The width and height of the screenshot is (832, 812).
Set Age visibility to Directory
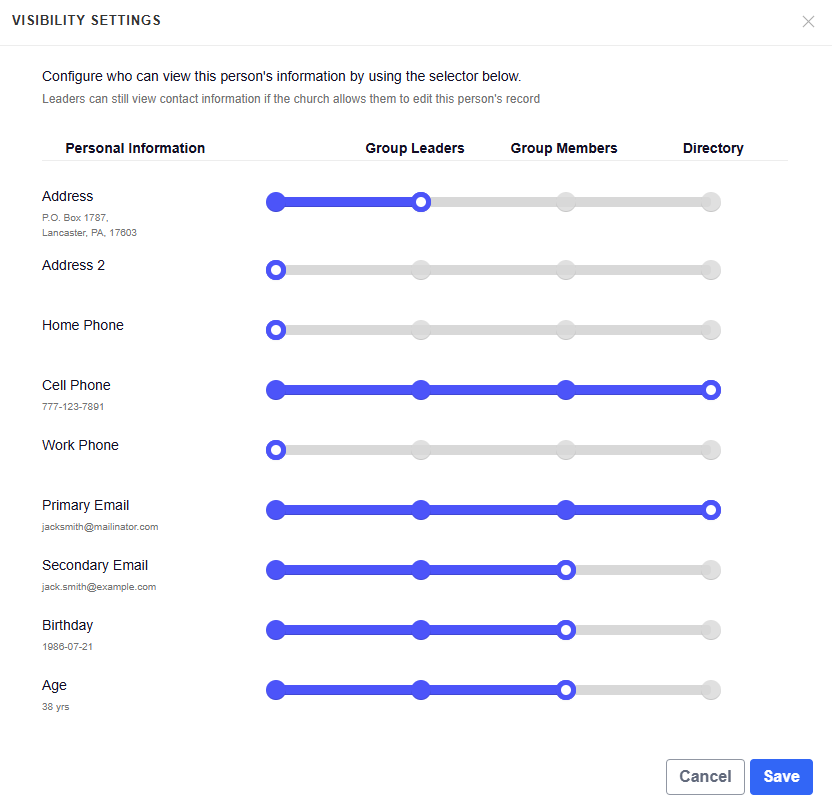coord(710,690)
